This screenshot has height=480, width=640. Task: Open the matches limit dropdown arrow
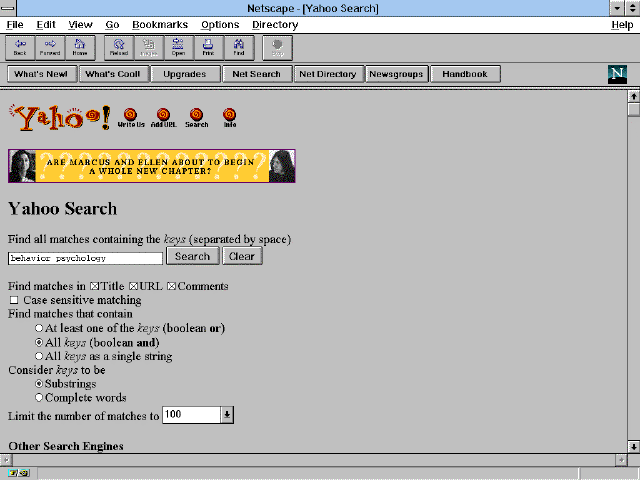(227, 415)
